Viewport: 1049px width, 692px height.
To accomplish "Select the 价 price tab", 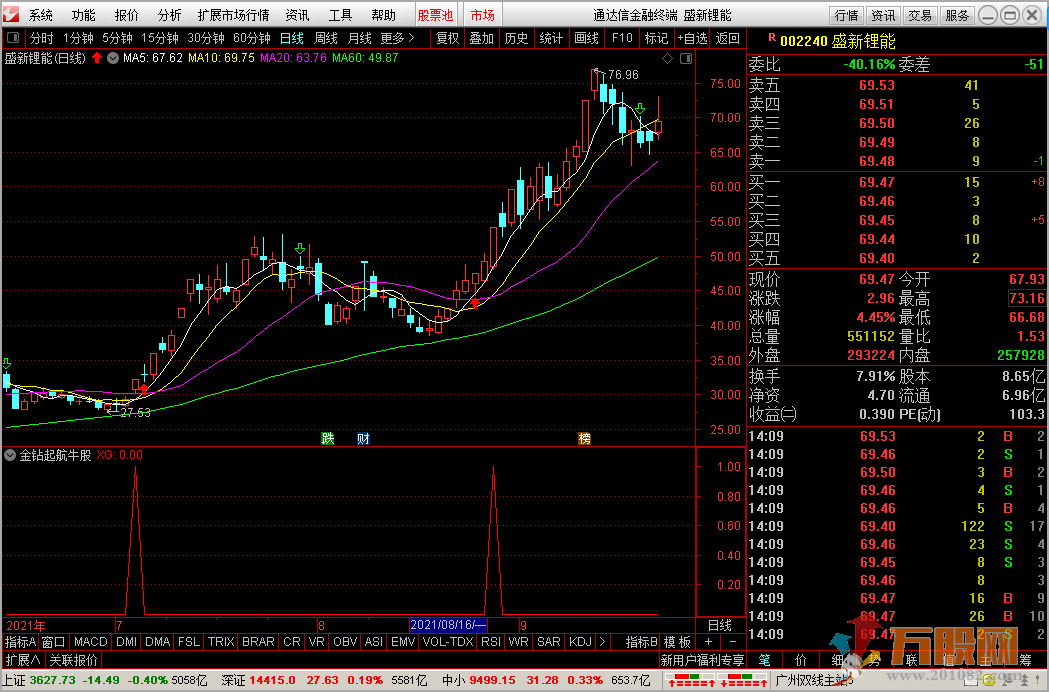I will tap(801, 660).
